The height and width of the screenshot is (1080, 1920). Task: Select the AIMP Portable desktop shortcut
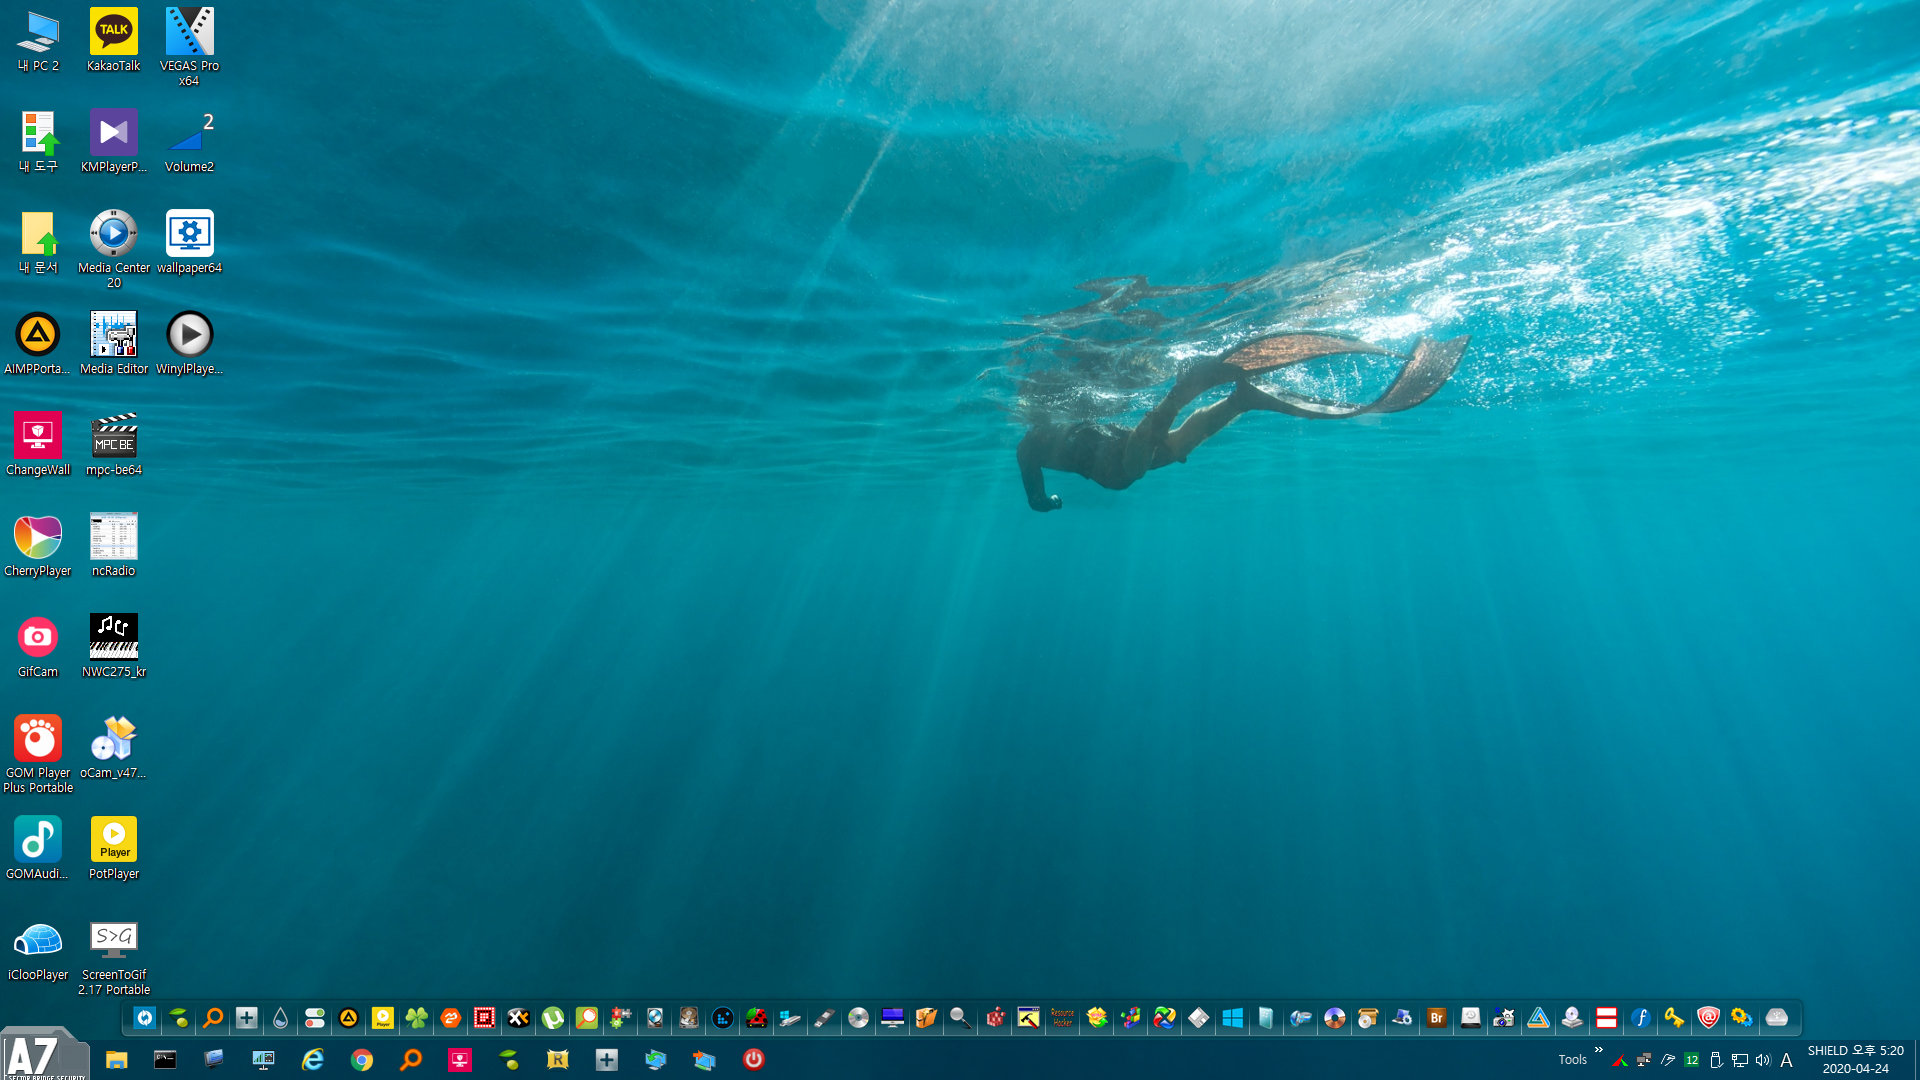pyautogui.click(x=38, y=343)
